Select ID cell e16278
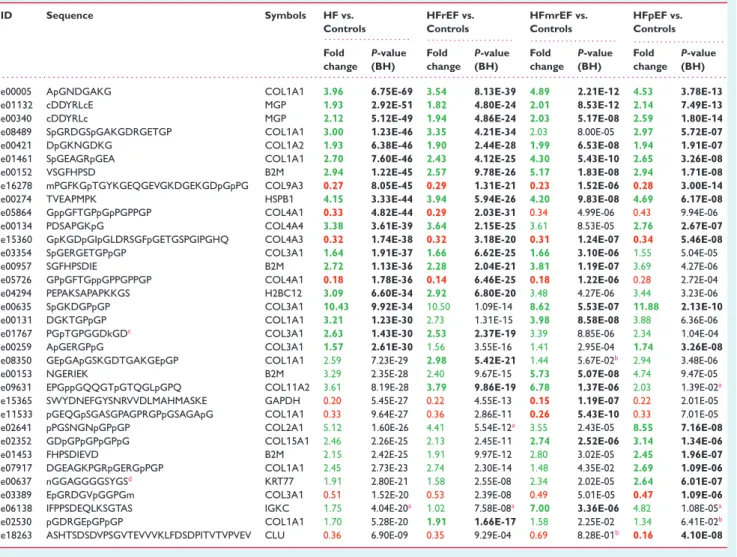 (x=16, y=186)
